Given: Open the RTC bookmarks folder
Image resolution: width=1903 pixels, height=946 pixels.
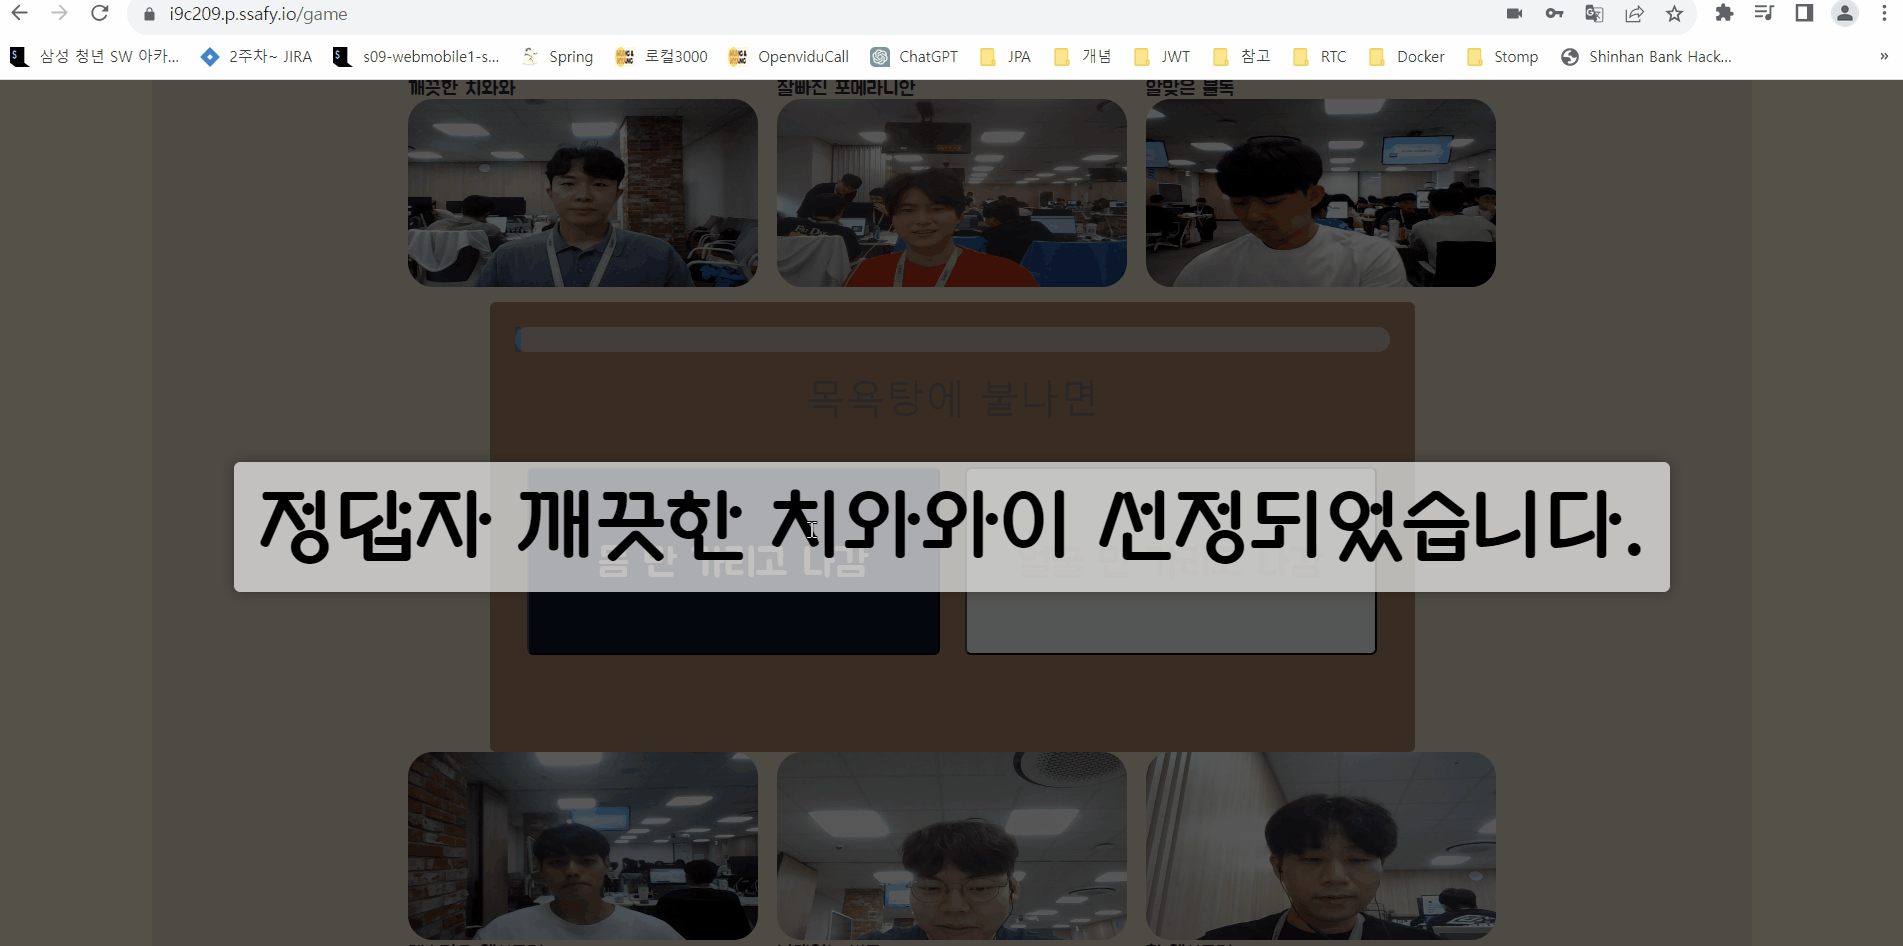Looking at the screenshot, I should [1319, 56].
